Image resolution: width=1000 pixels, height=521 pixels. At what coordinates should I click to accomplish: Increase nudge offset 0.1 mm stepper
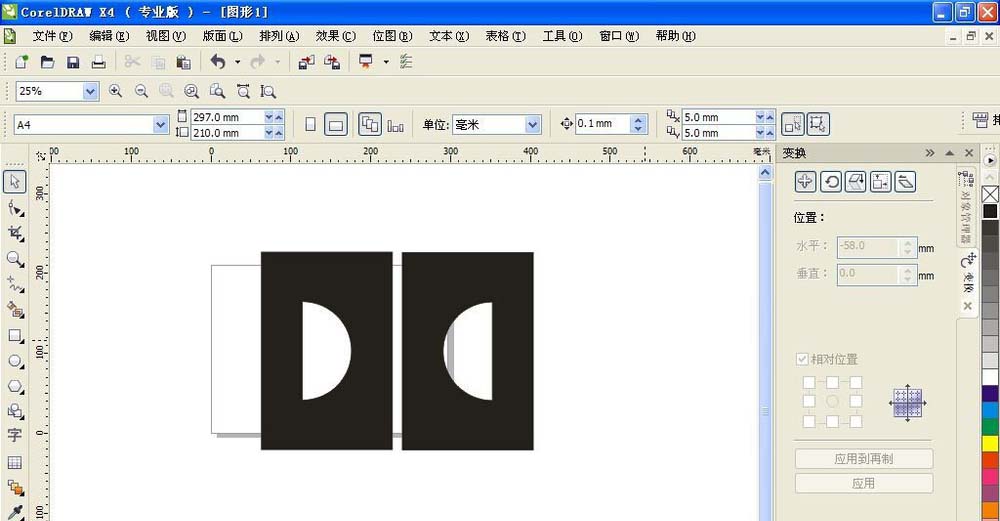click(638, 119)
